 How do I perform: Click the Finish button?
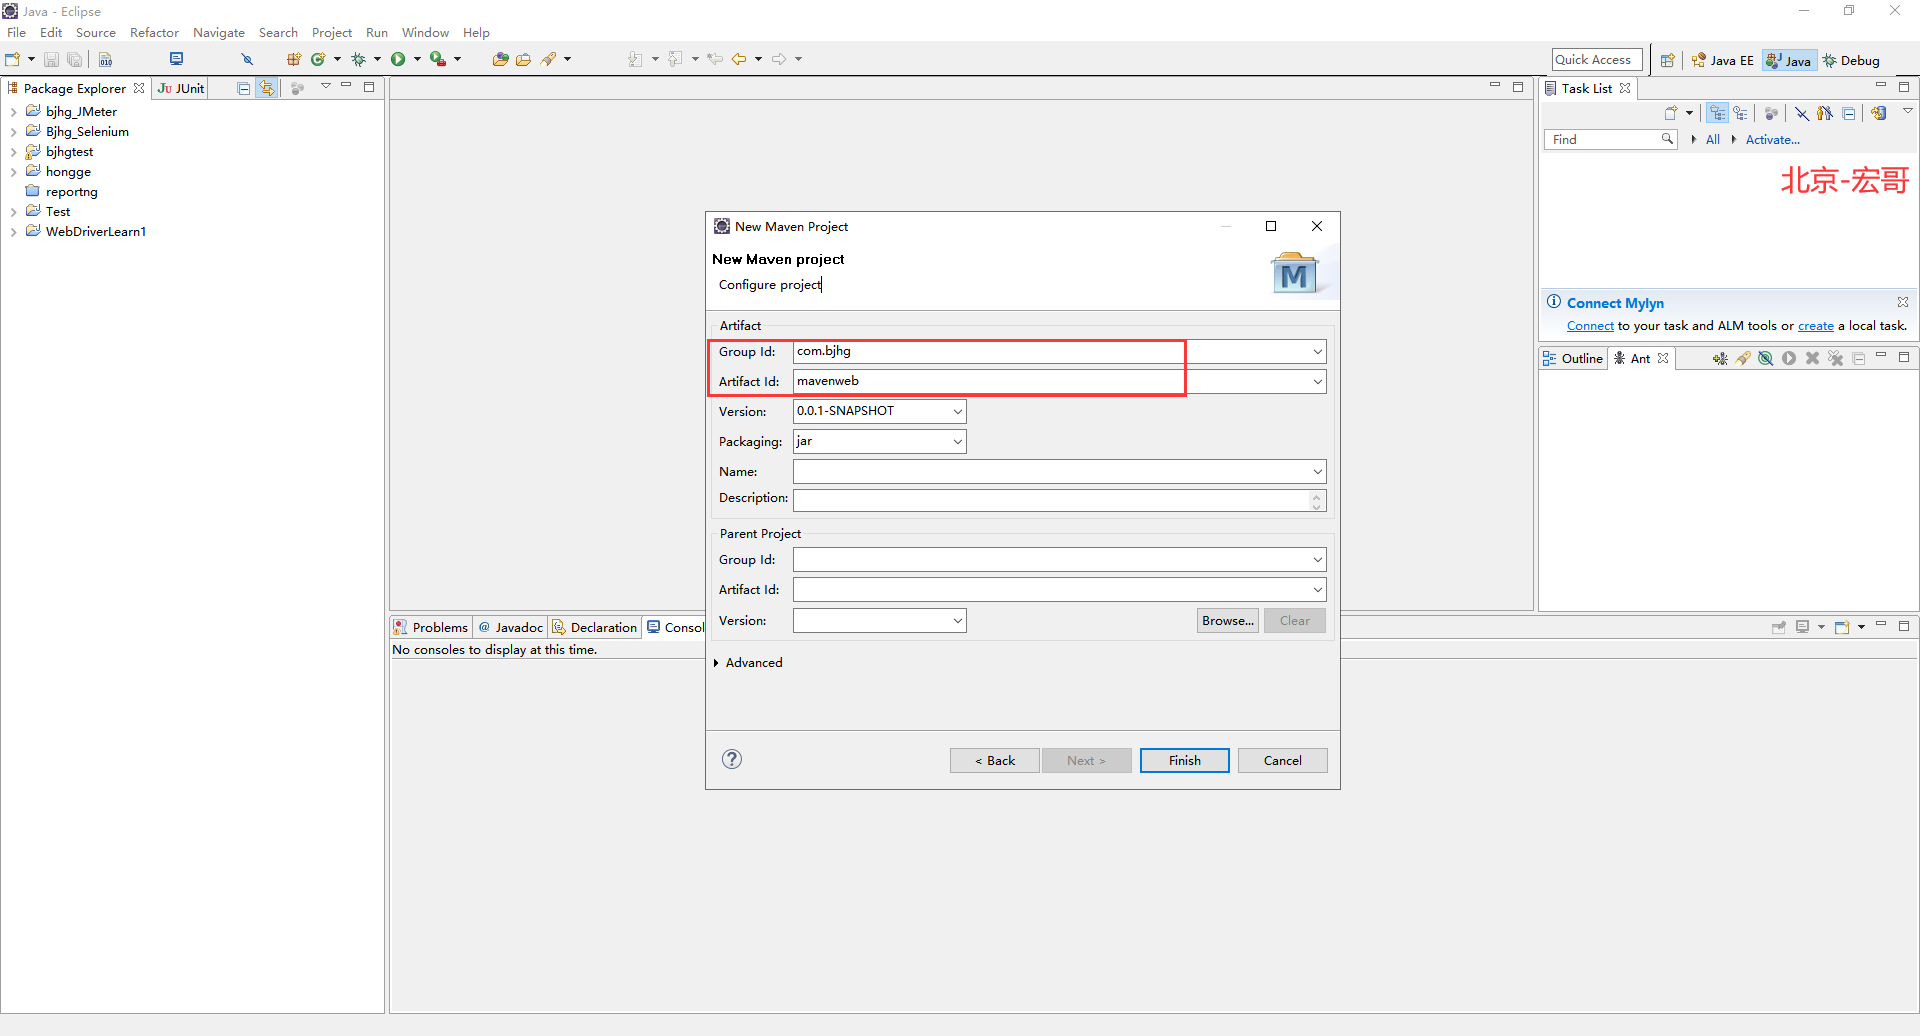1185,761
